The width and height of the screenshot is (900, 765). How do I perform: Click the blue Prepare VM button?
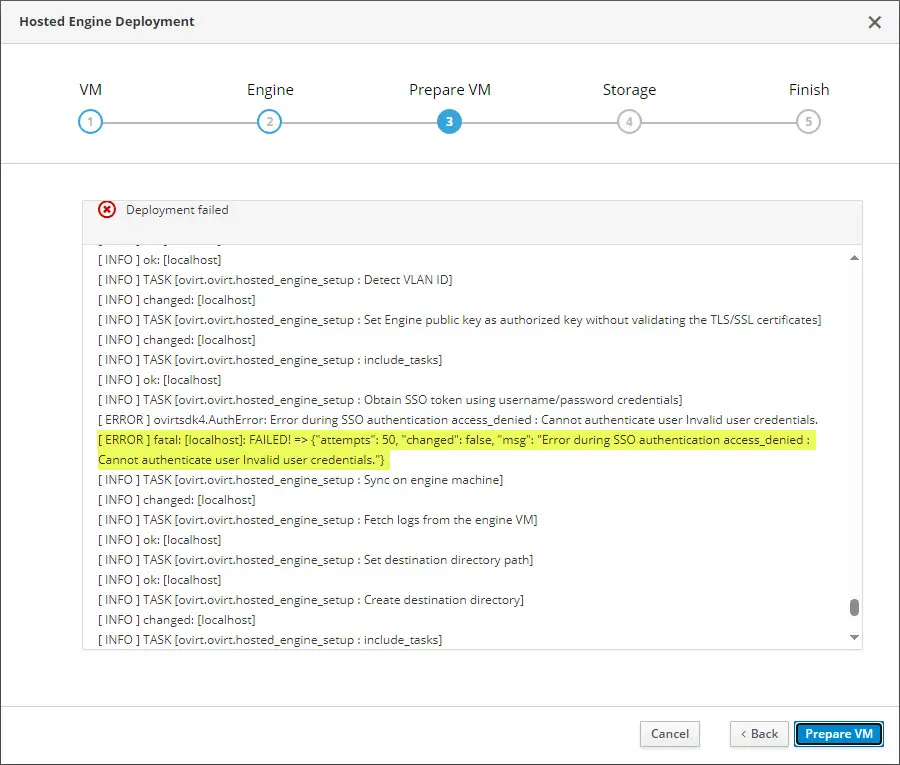click(x=839, y=734)
